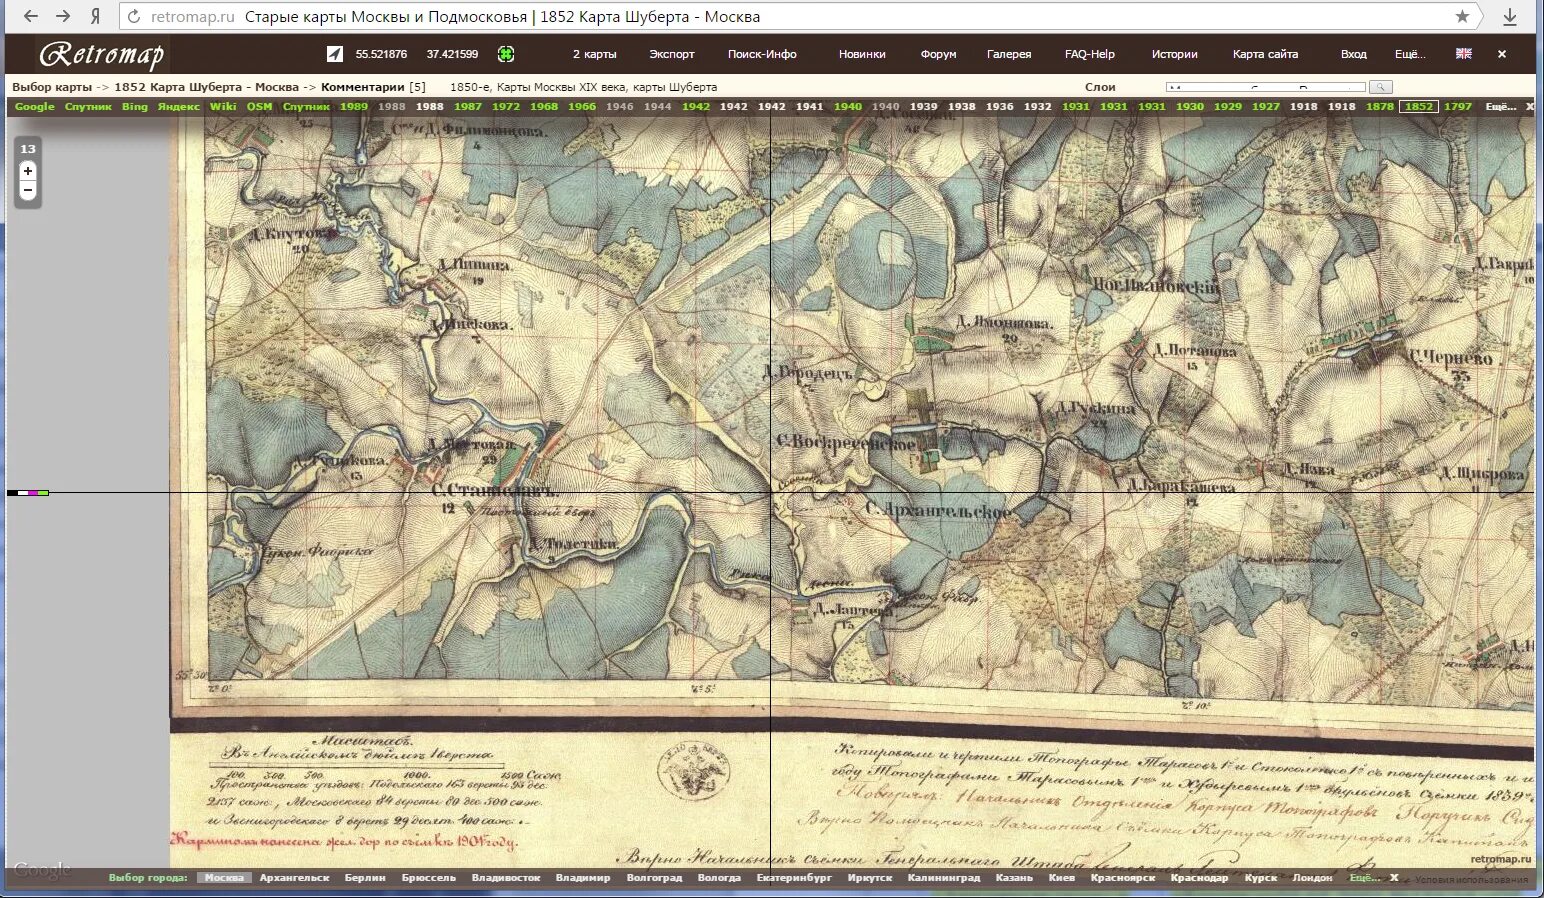
Task: Toggle the OSM base layer
Action: [258, 106]
